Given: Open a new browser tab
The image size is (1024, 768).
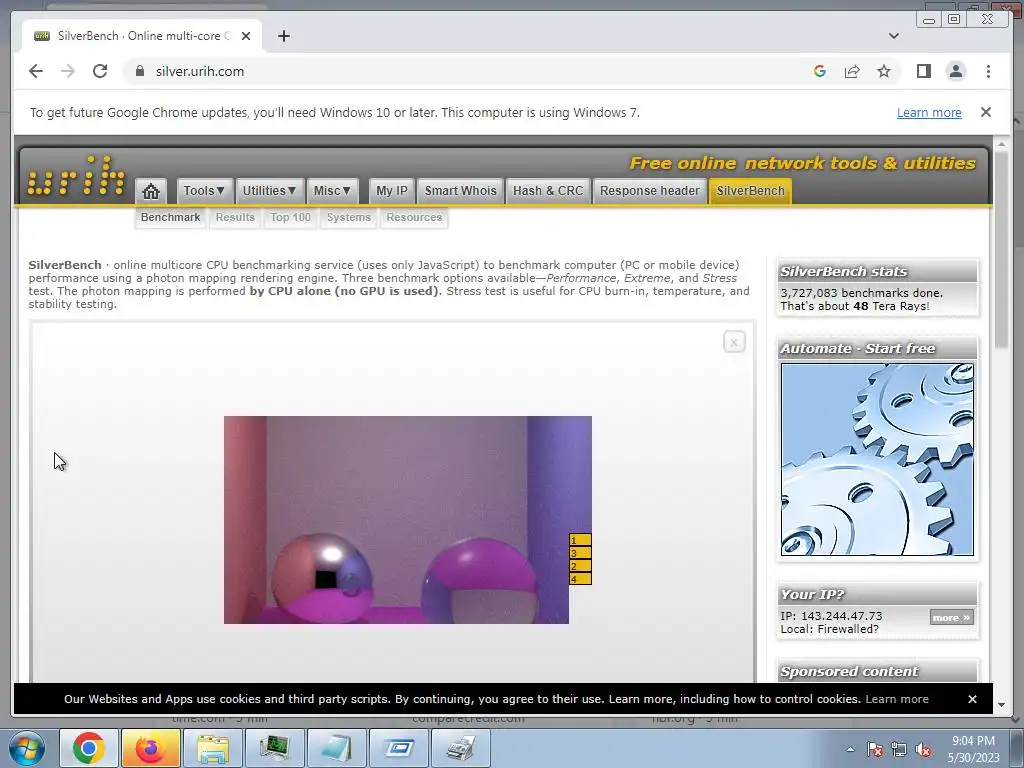Looking at the screenshot, I should point(283,36).
